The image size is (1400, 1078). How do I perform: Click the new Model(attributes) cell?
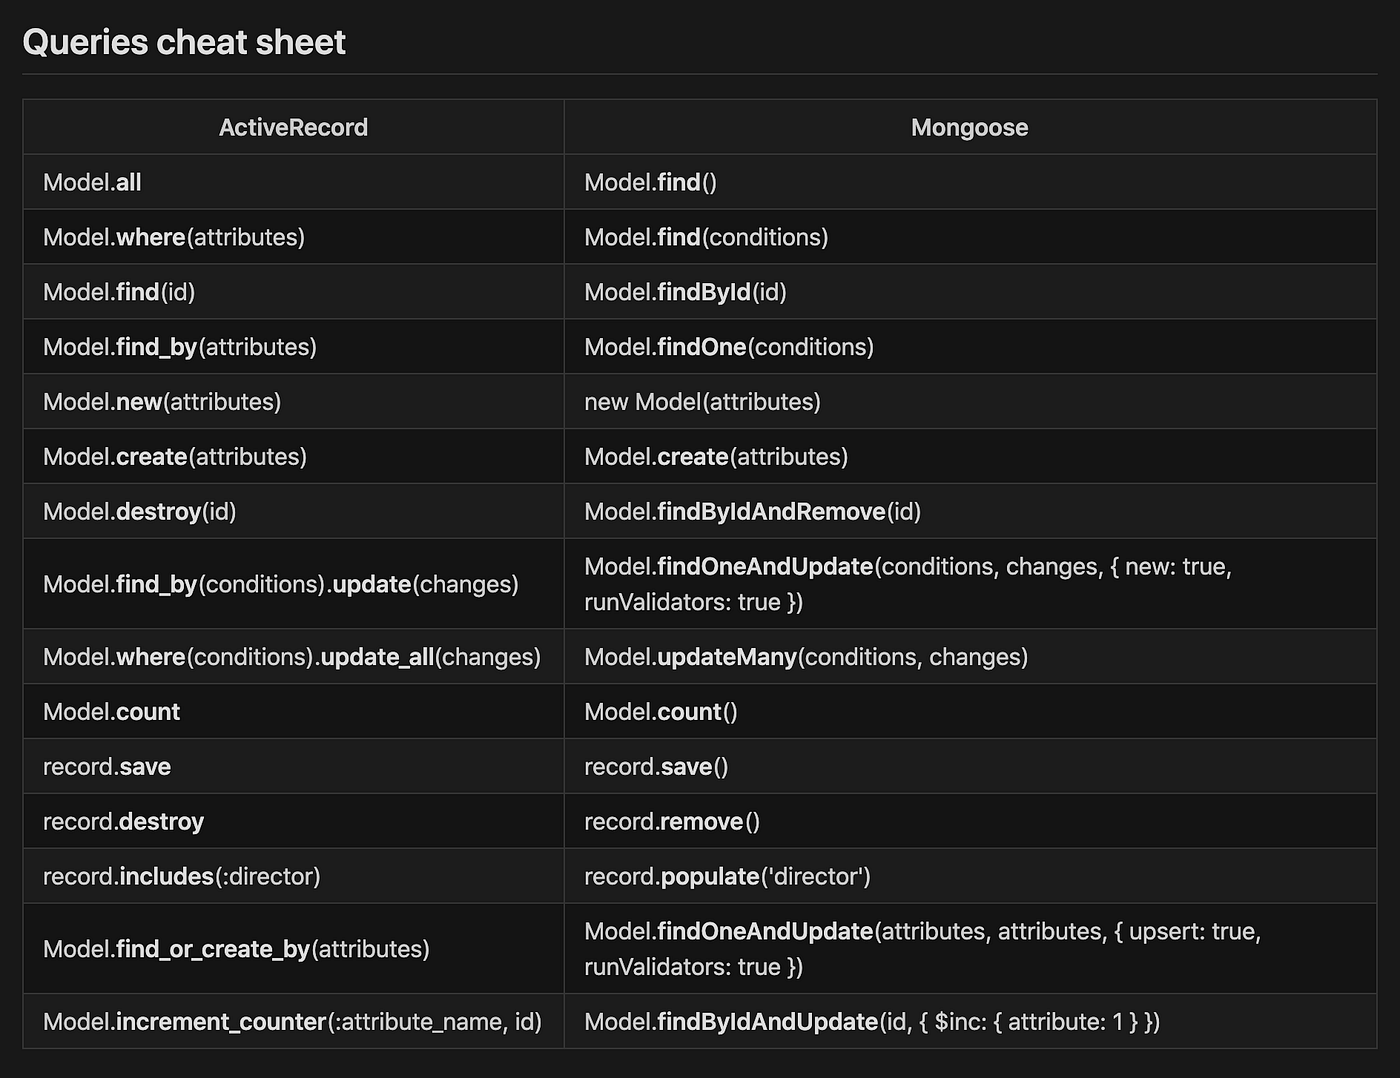[x=702, y=402]
